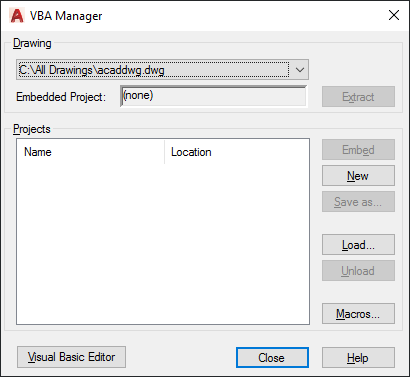410x377 pixels.
Task: Create a new project with New
Action: coord(358,176)
